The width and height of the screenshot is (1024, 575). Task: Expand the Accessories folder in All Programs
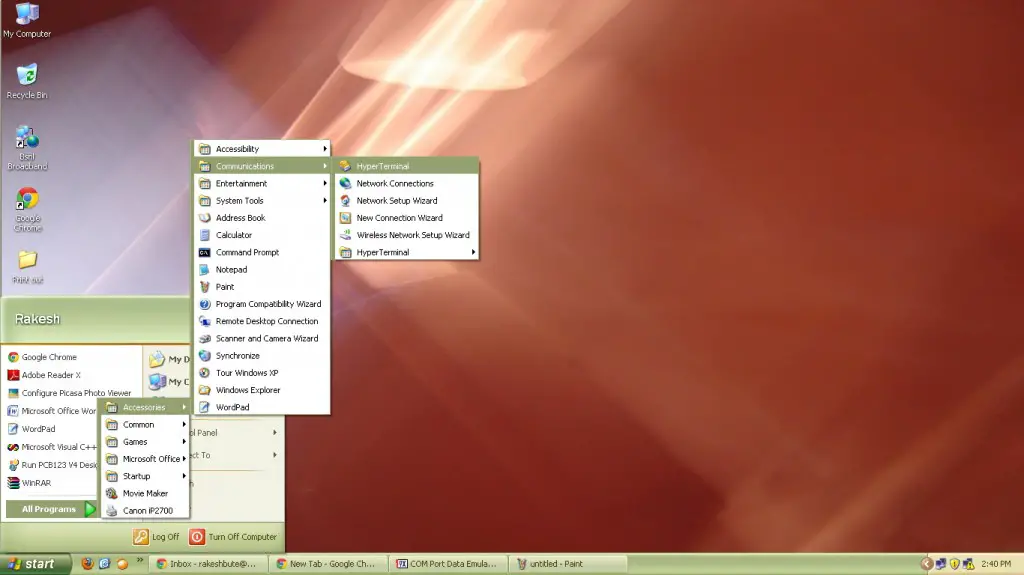146,407
